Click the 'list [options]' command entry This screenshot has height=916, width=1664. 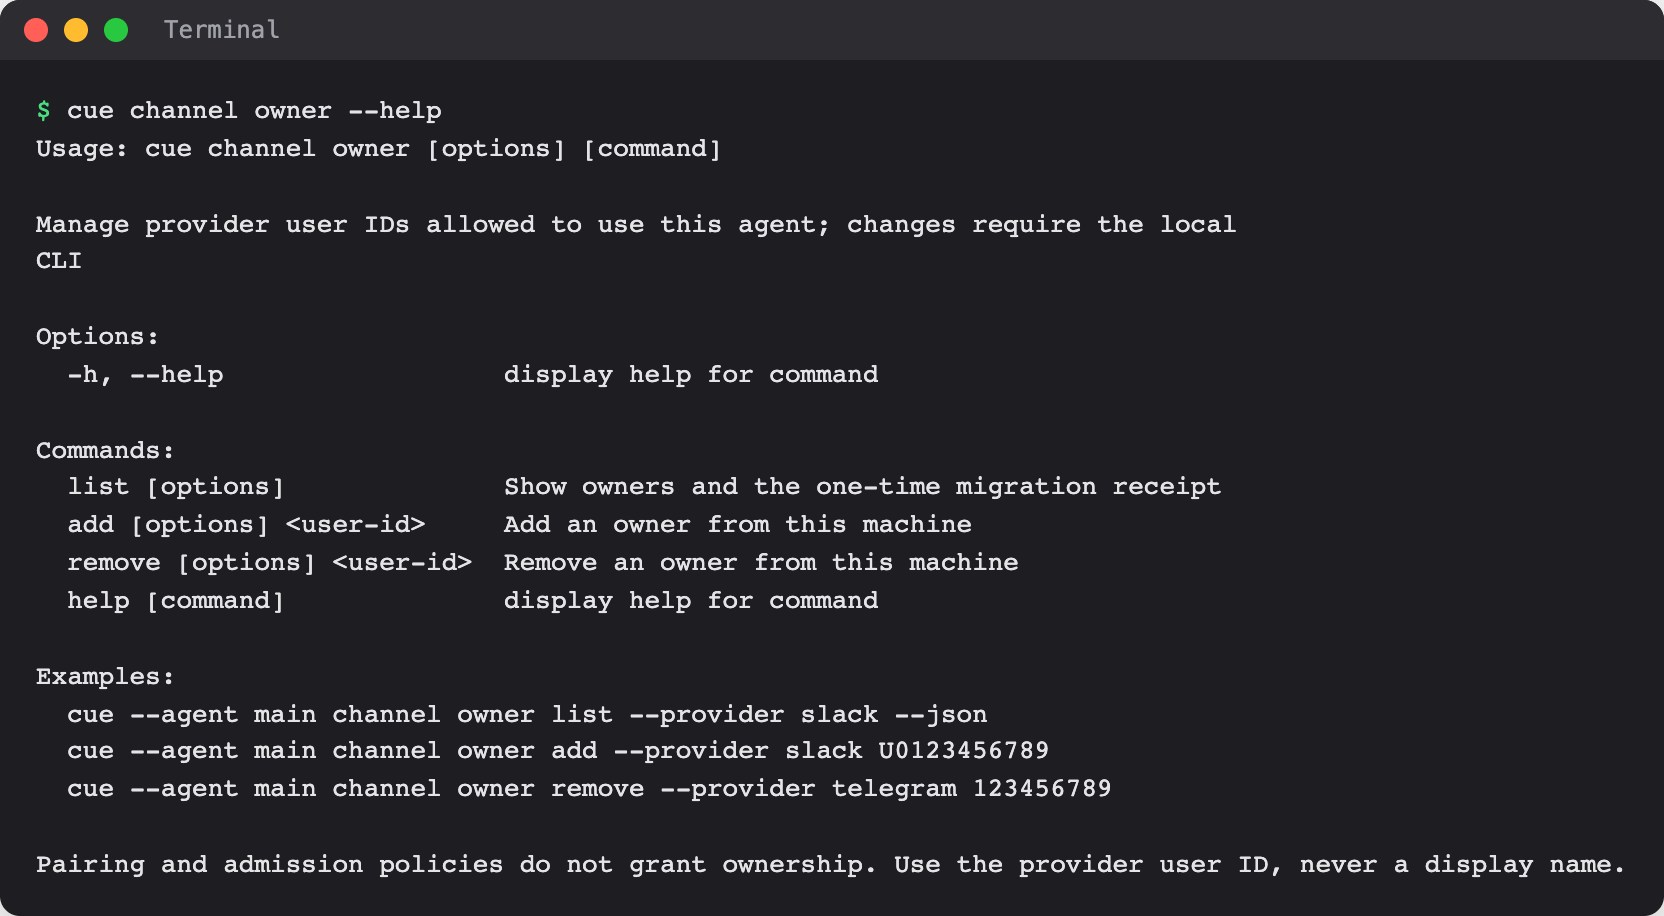tap(176, 487)
